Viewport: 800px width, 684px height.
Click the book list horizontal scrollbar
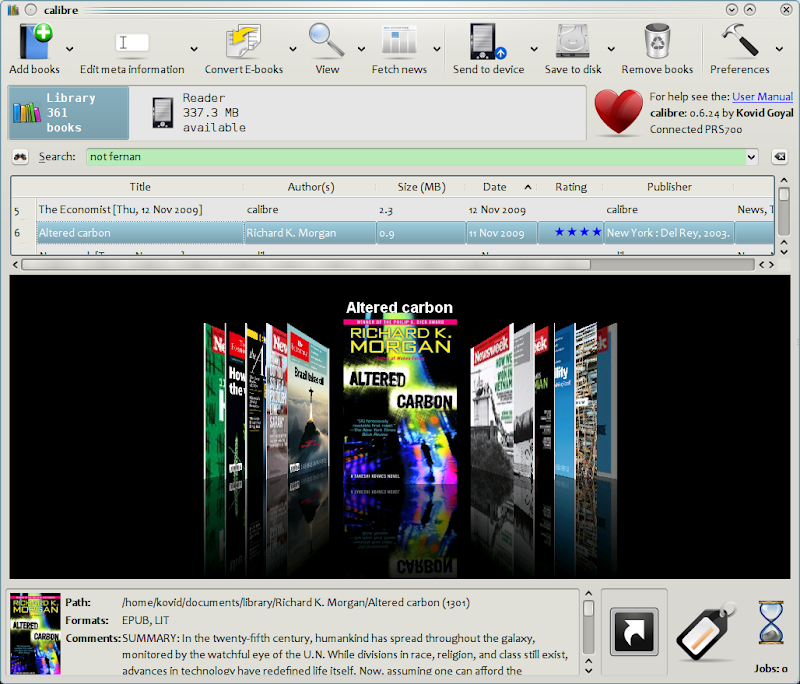pos(306,264)
